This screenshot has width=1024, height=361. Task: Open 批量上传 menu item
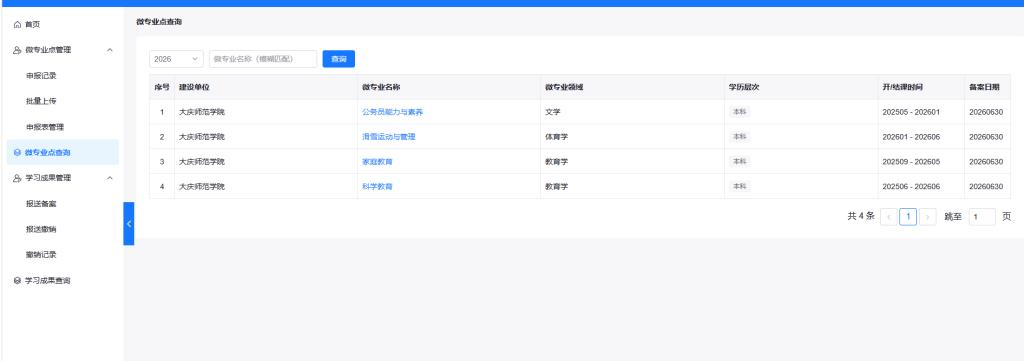pos(41,101)
